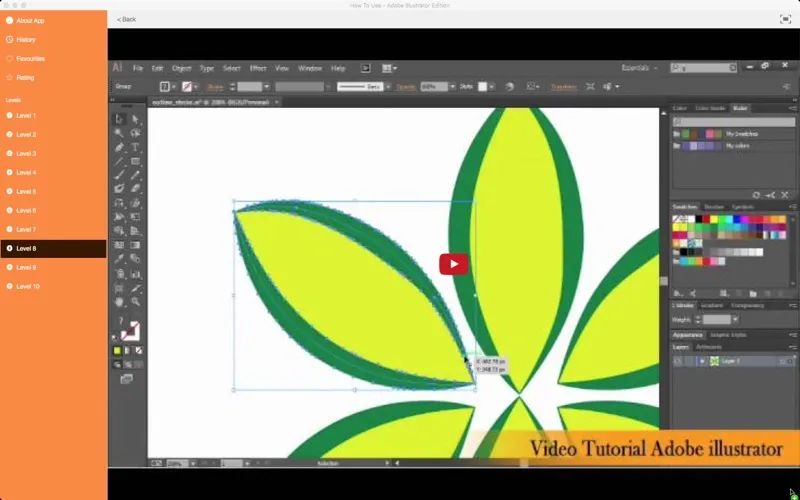The width and height of the screenshot is (800, 500).
Task: Select Level 8 in the sidebar
Action: coord(54,248)
